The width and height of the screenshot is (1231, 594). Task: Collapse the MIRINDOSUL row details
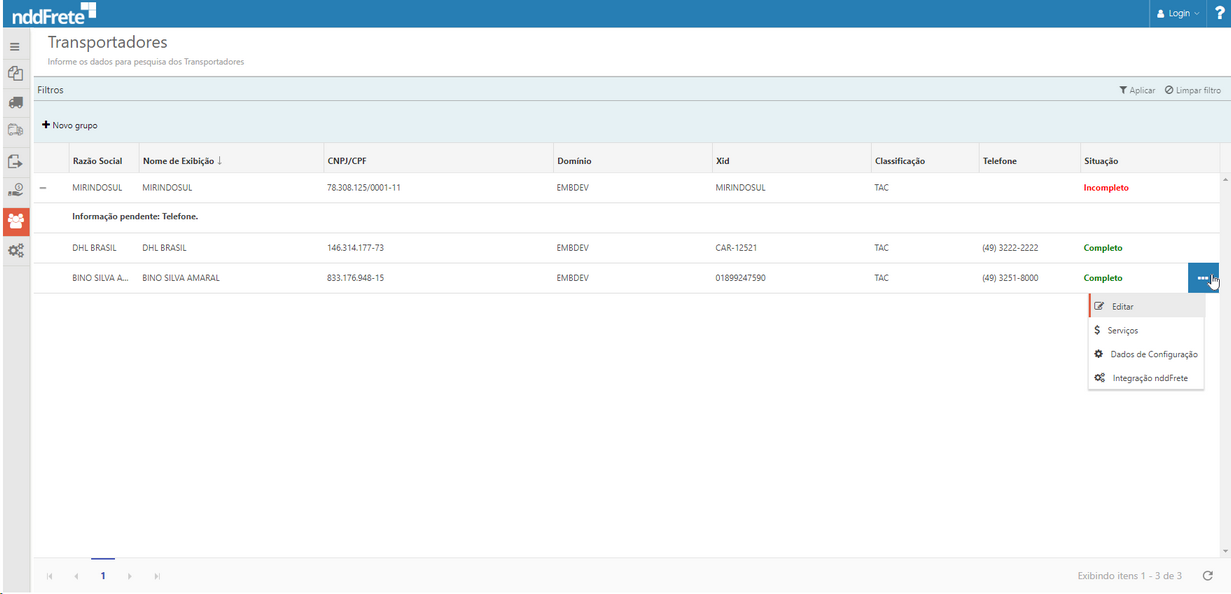[x=43, y=188]
